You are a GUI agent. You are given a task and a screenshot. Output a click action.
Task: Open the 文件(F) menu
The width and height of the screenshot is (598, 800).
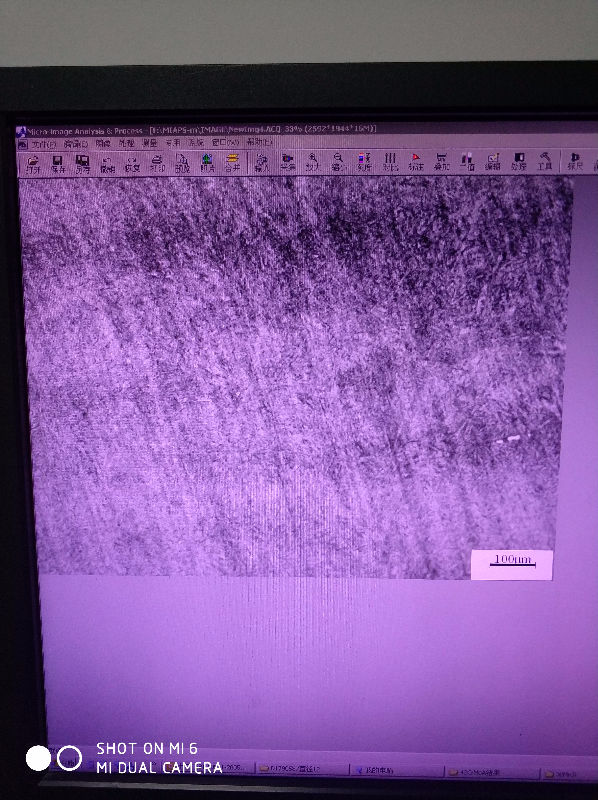tap(44, 144)
